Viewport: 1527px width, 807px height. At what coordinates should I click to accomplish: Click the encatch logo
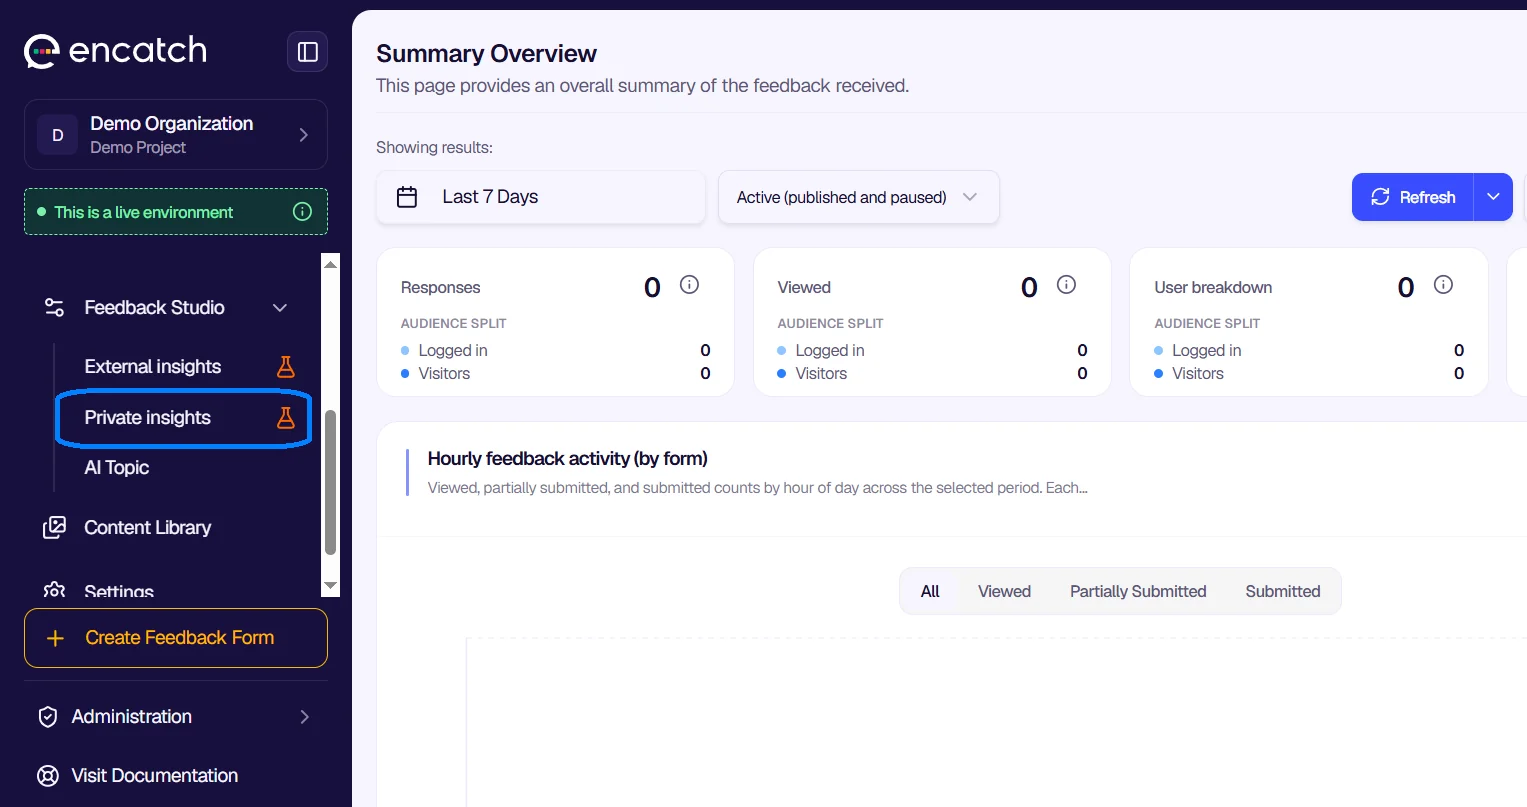coord(115,51)
